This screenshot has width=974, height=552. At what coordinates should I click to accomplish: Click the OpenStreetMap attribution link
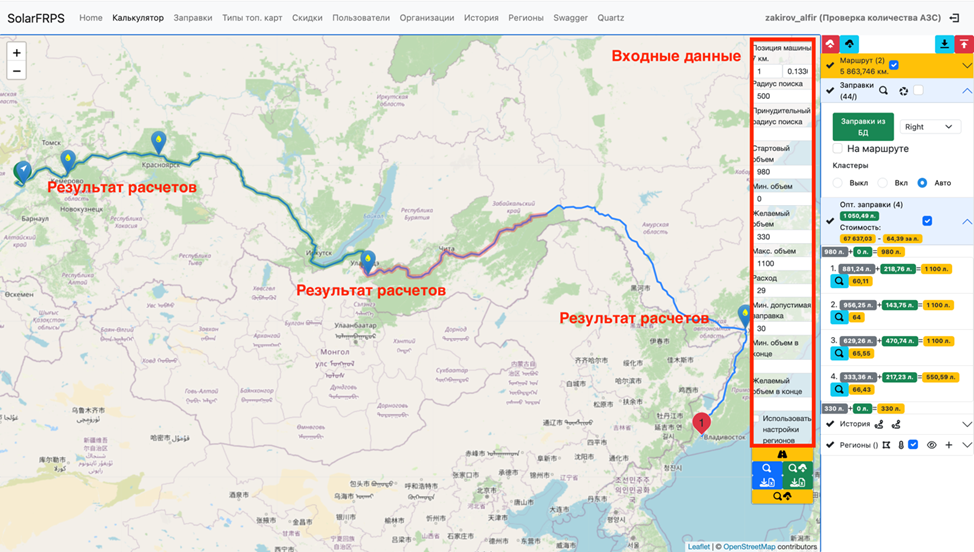(749, 546)
